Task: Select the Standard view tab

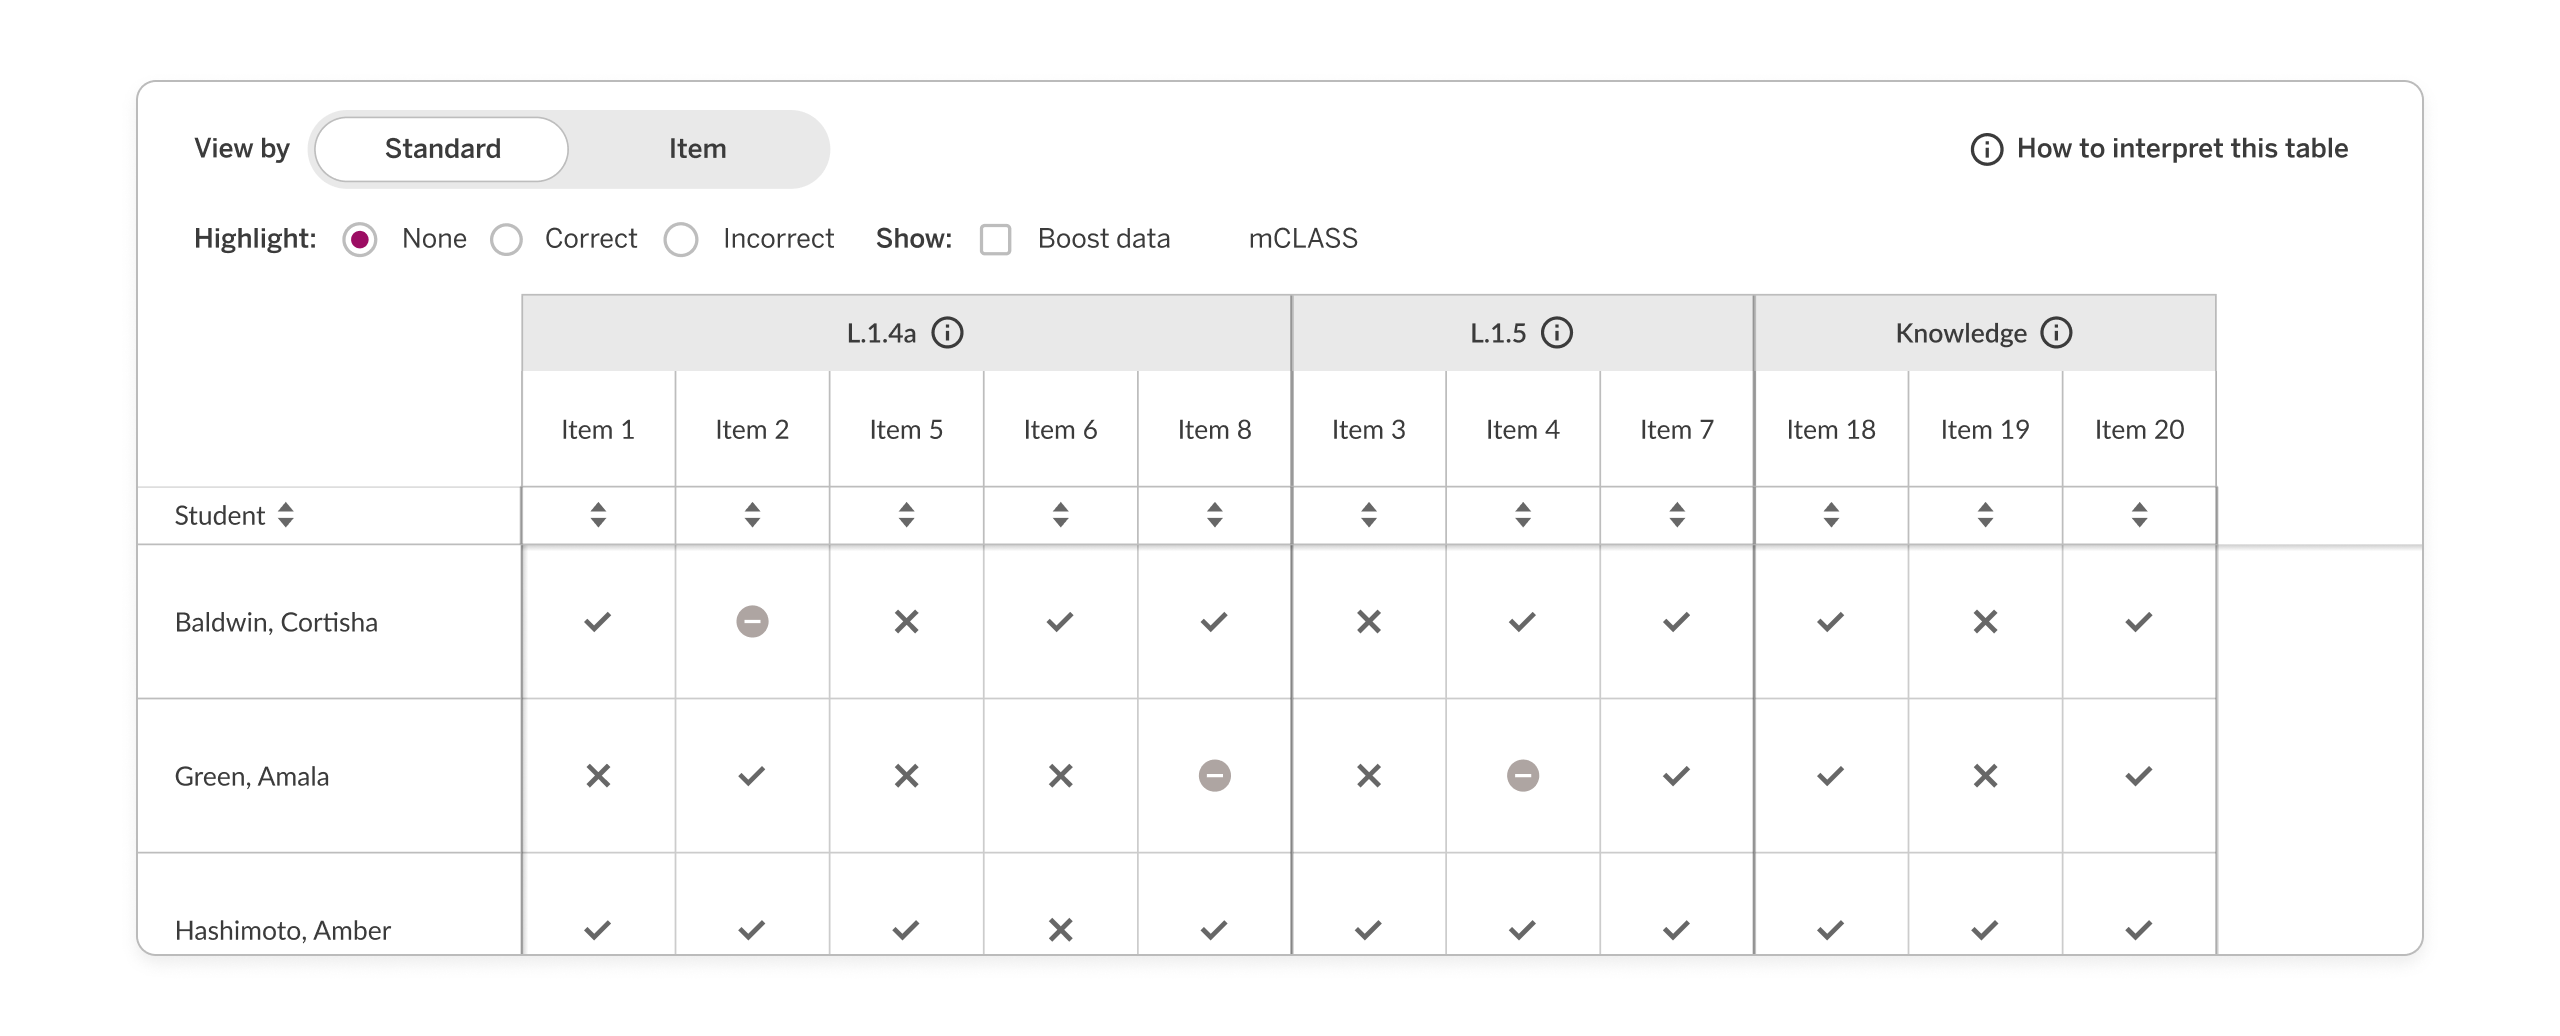Action: click(441, 148)
